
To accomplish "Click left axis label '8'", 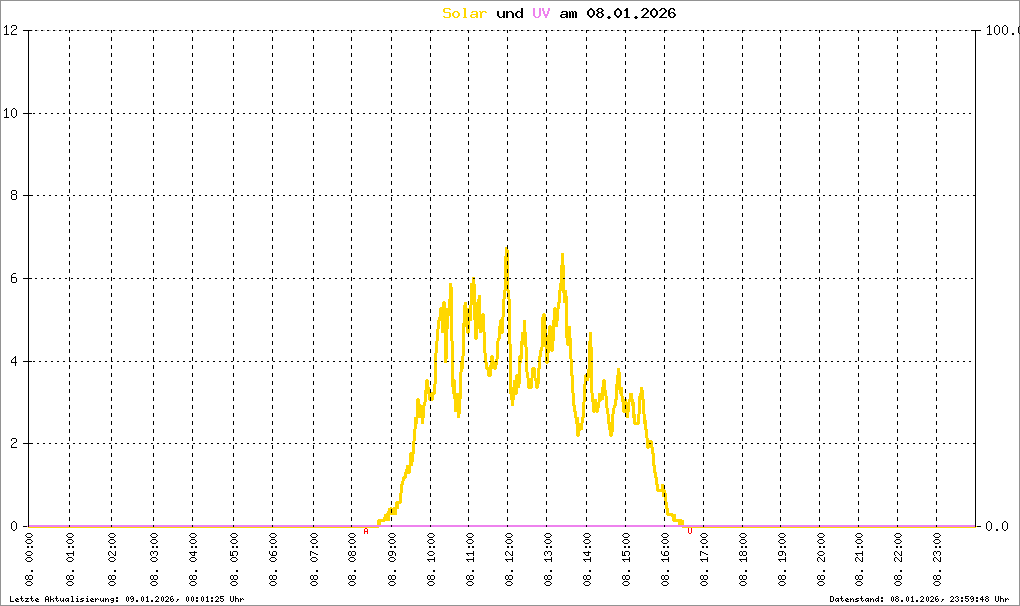I will point(14,196).
